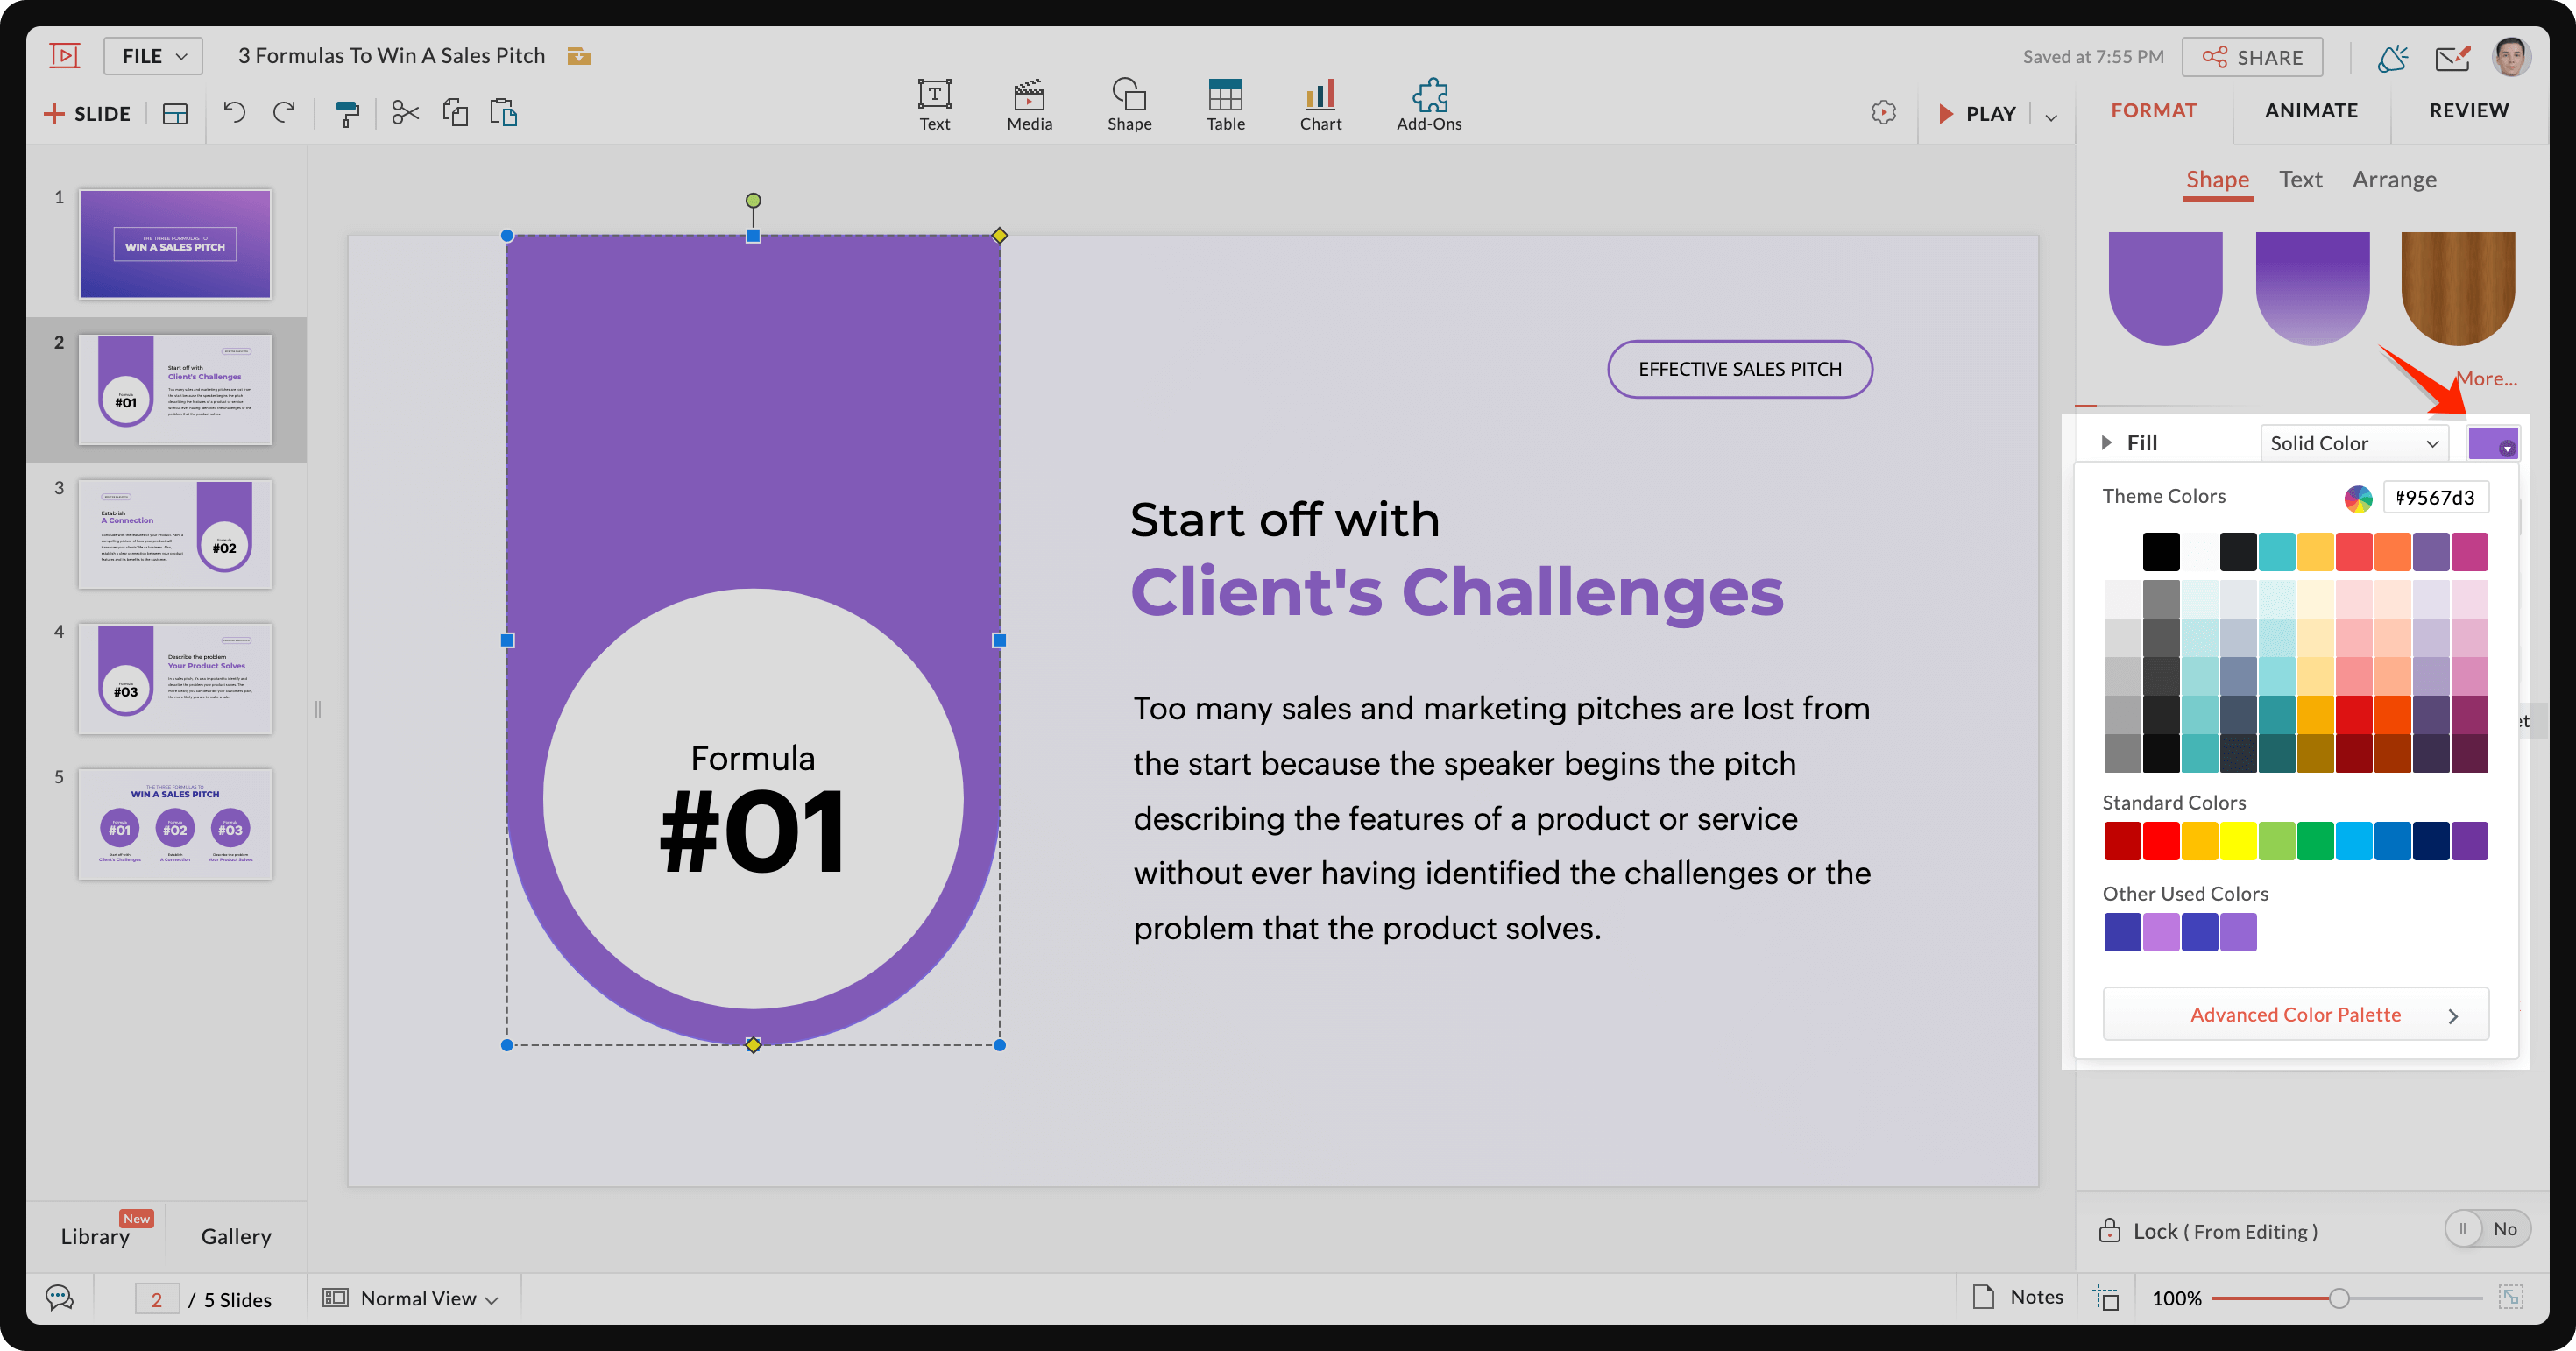Open the Advanced Color Palette
2576x1351 pixels.
(2295, 1015)
